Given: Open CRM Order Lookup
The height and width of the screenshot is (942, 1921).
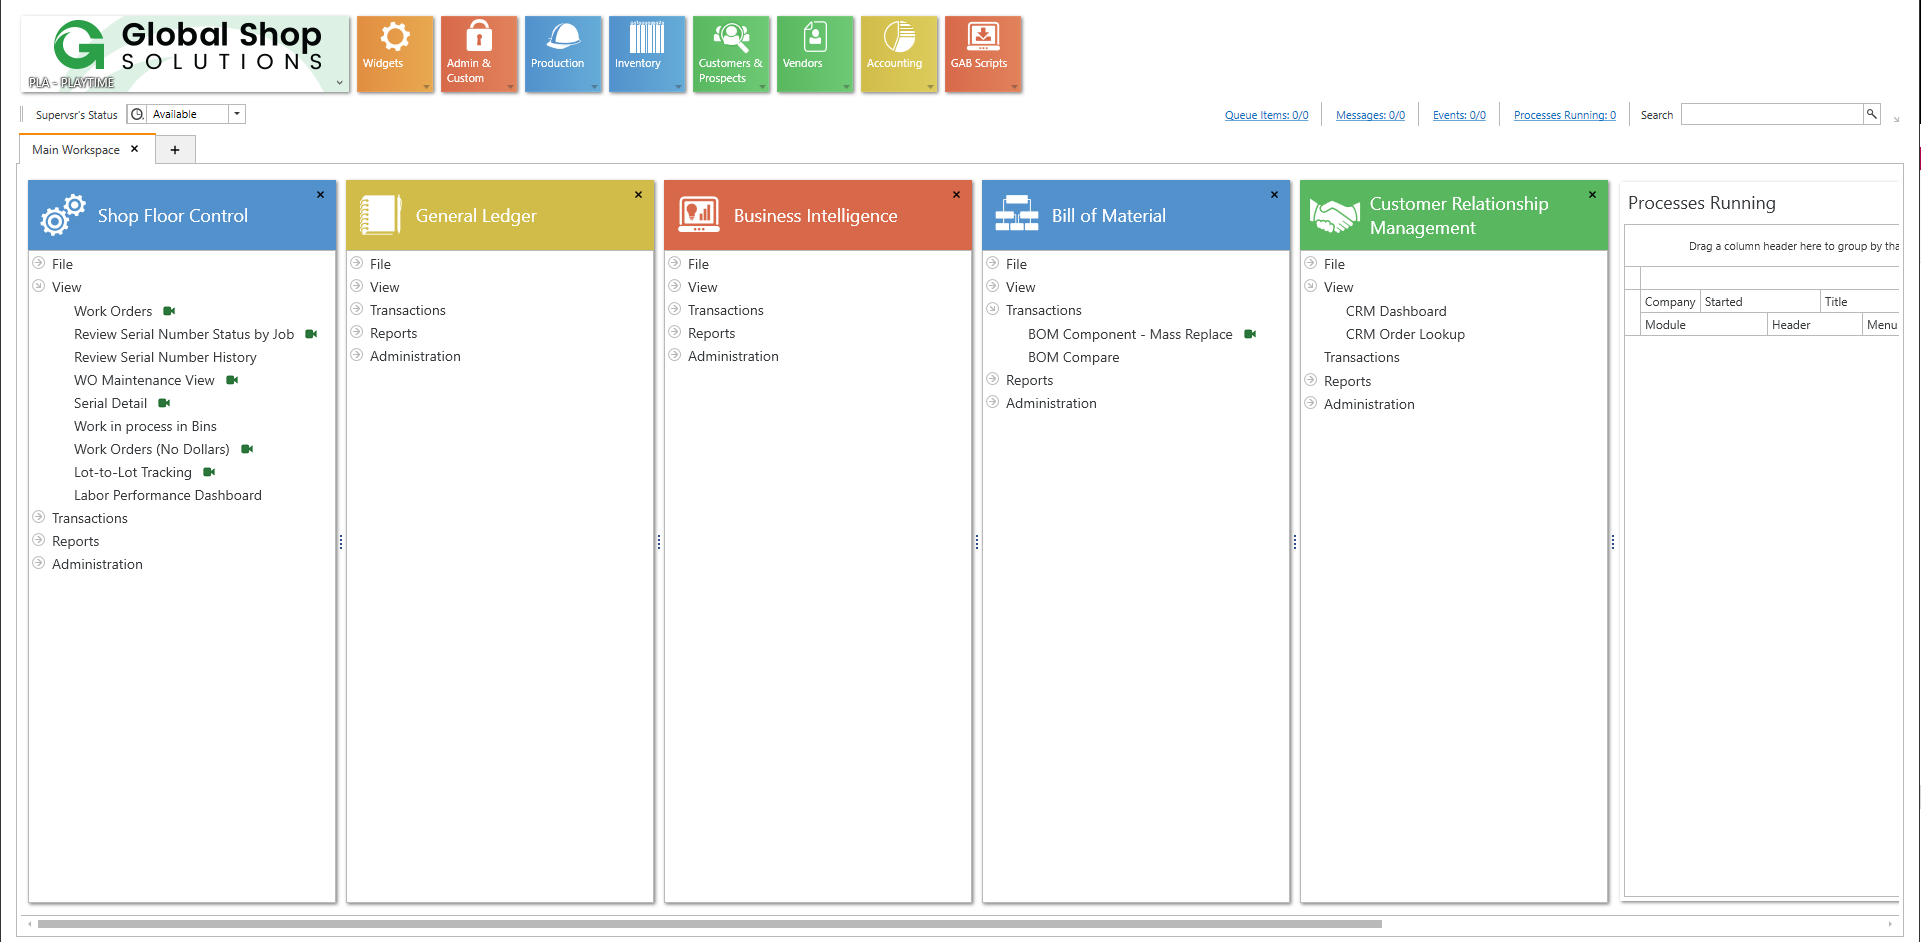Looking at the screenshot, I should tap(1405, 334).
